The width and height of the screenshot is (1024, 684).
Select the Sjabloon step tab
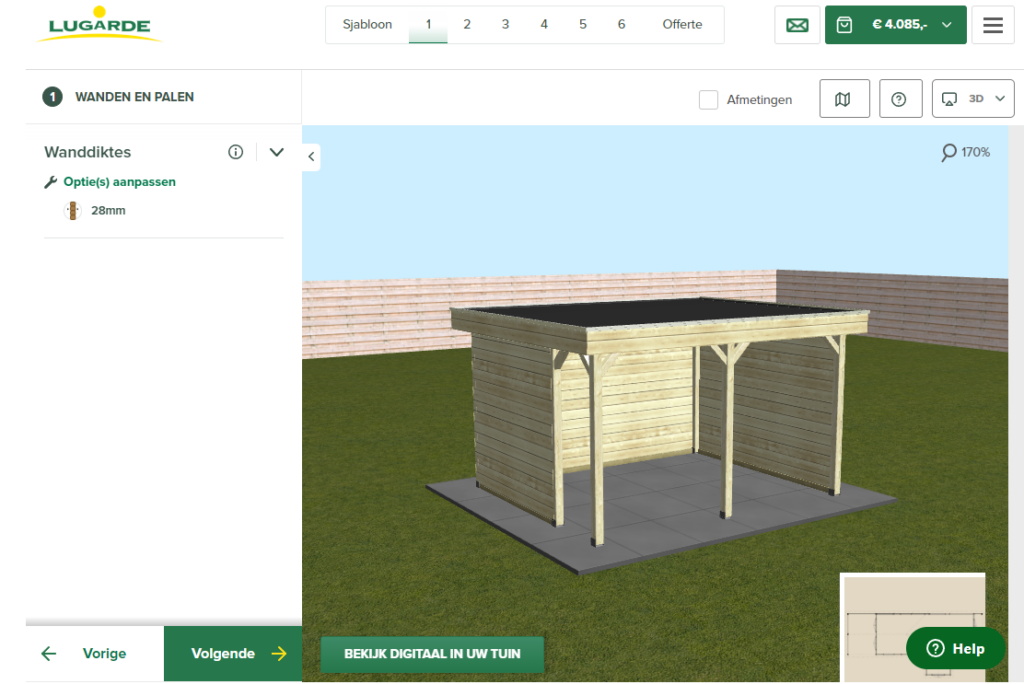tap(367, 25)
